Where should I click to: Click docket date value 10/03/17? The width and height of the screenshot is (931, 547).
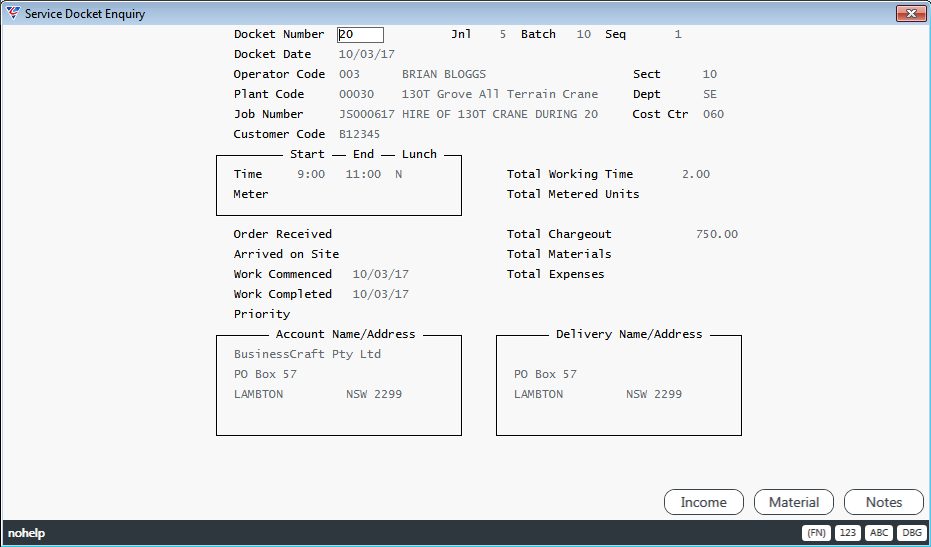(x=366, y=54)
